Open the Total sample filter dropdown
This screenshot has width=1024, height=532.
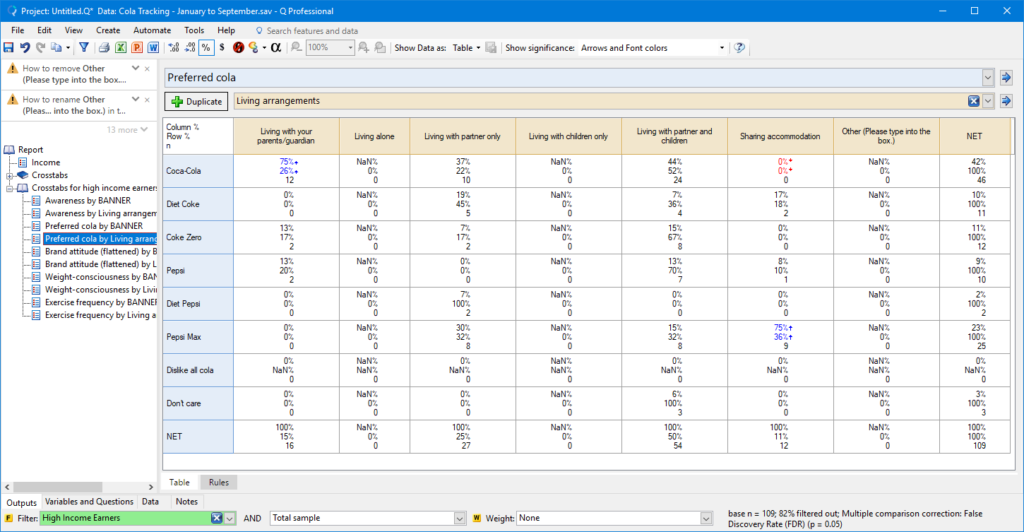460,518
